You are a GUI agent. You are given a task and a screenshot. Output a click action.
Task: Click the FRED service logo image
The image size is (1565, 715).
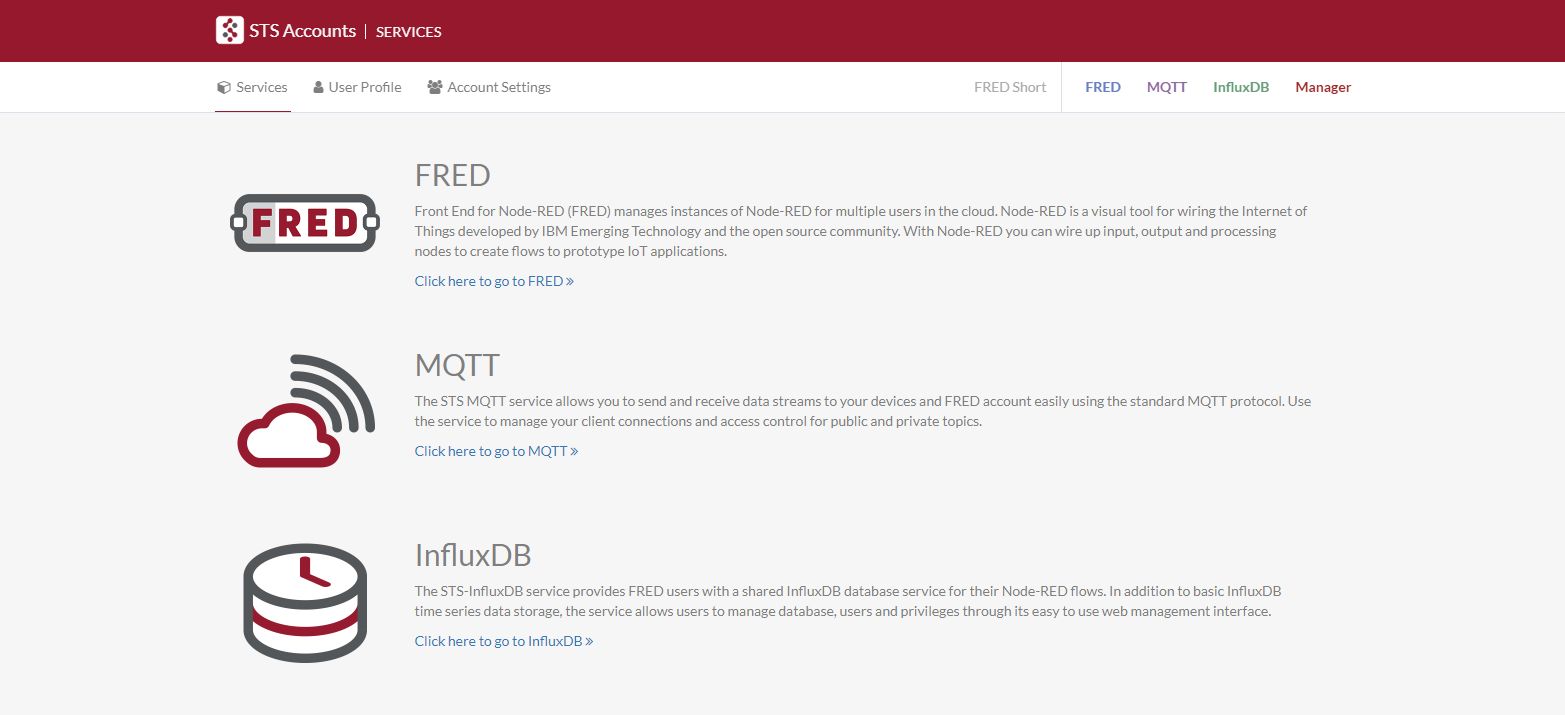[304, 222]
